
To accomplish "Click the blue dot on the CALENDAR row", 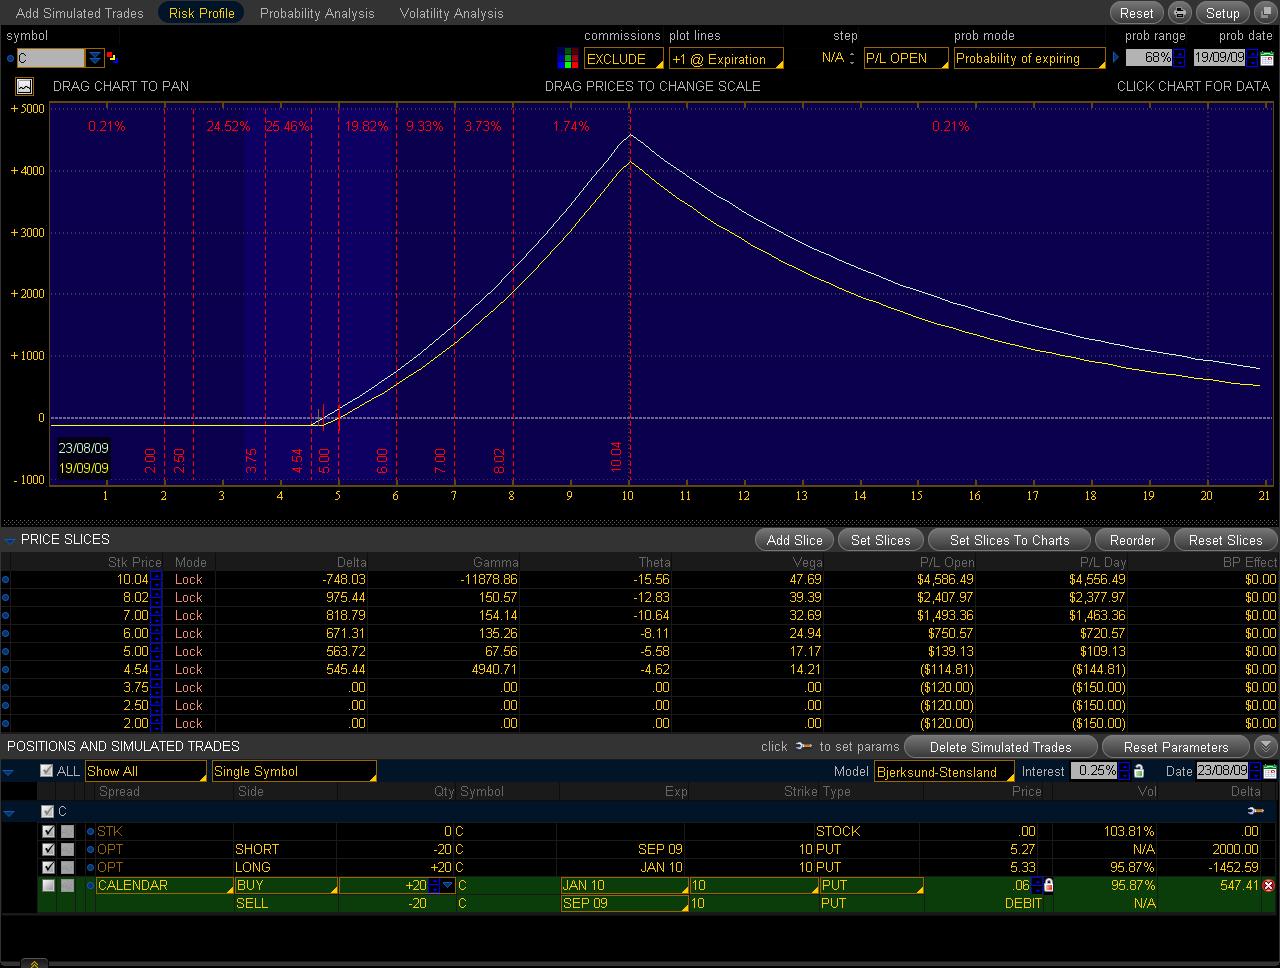I will [x=90, y=885].
